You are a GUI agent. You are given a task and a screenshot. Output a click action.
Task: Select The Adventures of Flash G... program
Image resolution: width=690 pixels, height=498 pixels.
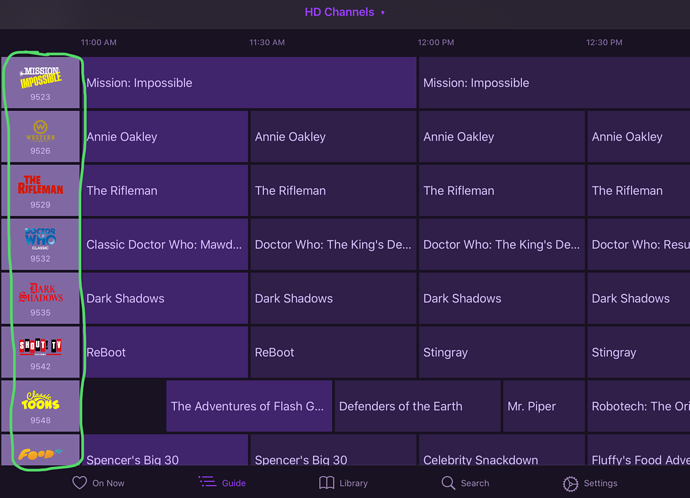(249, 406)
